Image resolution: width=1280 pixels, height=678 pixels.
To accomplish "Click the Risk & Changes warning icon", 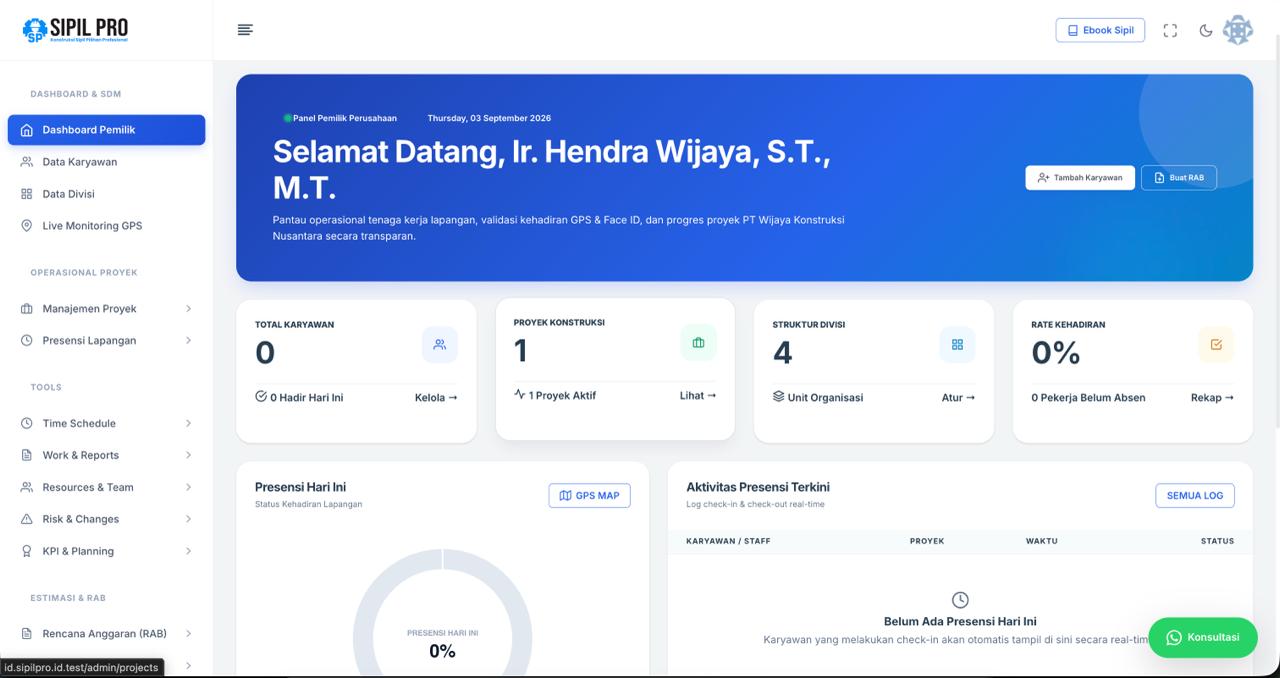I will [27, 520].
